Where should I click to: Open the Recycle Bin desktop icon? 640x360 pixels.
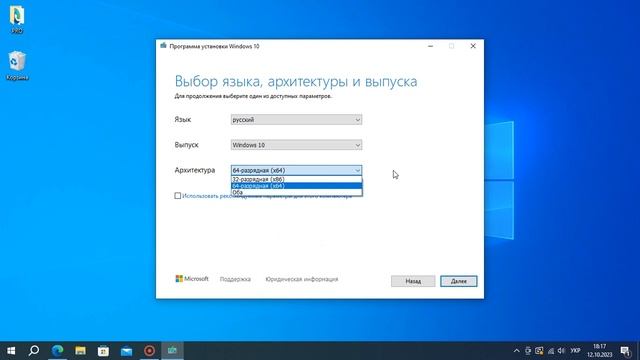click(17, 65)
